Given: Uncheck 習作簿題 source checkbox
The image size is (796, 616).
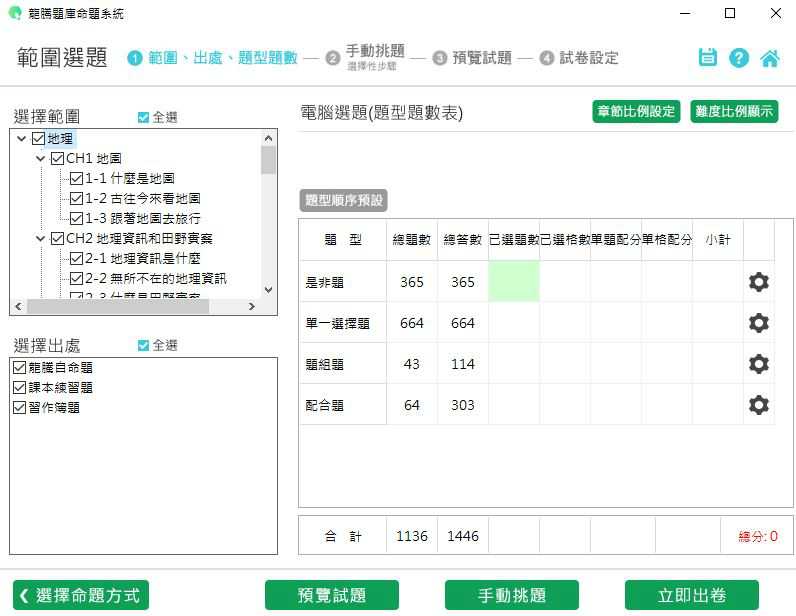Looking at the screenshot, I should [19, 407].
